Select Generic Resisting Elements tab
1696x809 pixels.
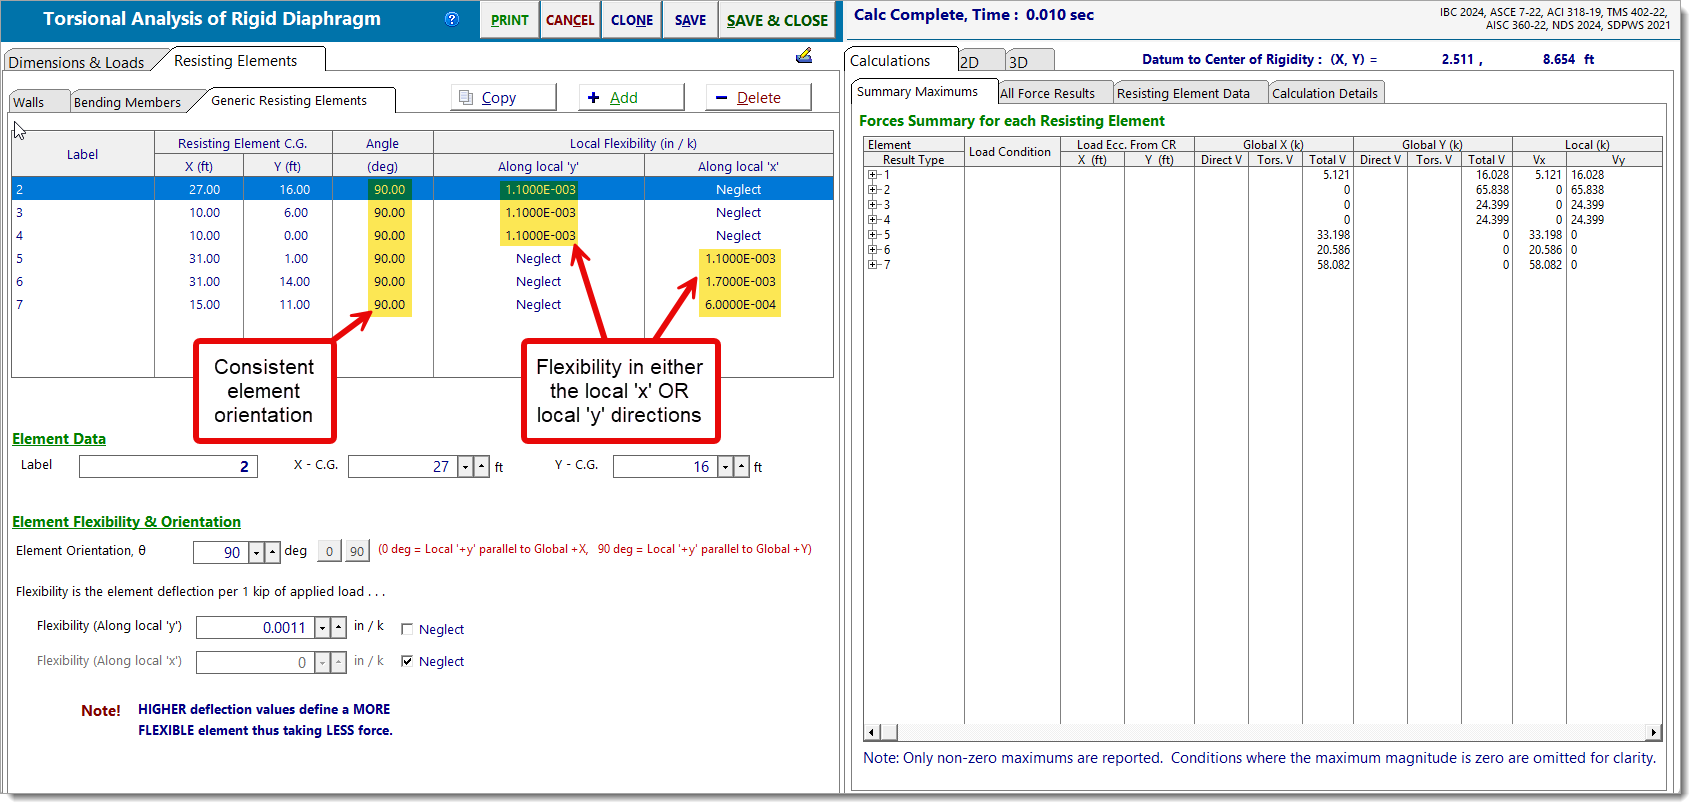coord(289,100)
